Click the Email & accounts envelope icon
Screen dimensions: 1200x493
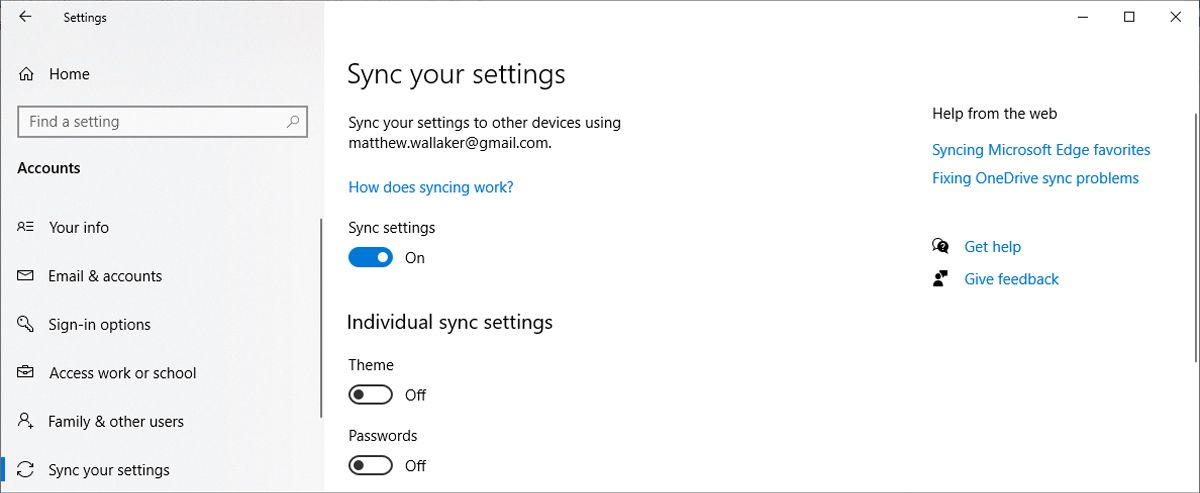point(27,276)
